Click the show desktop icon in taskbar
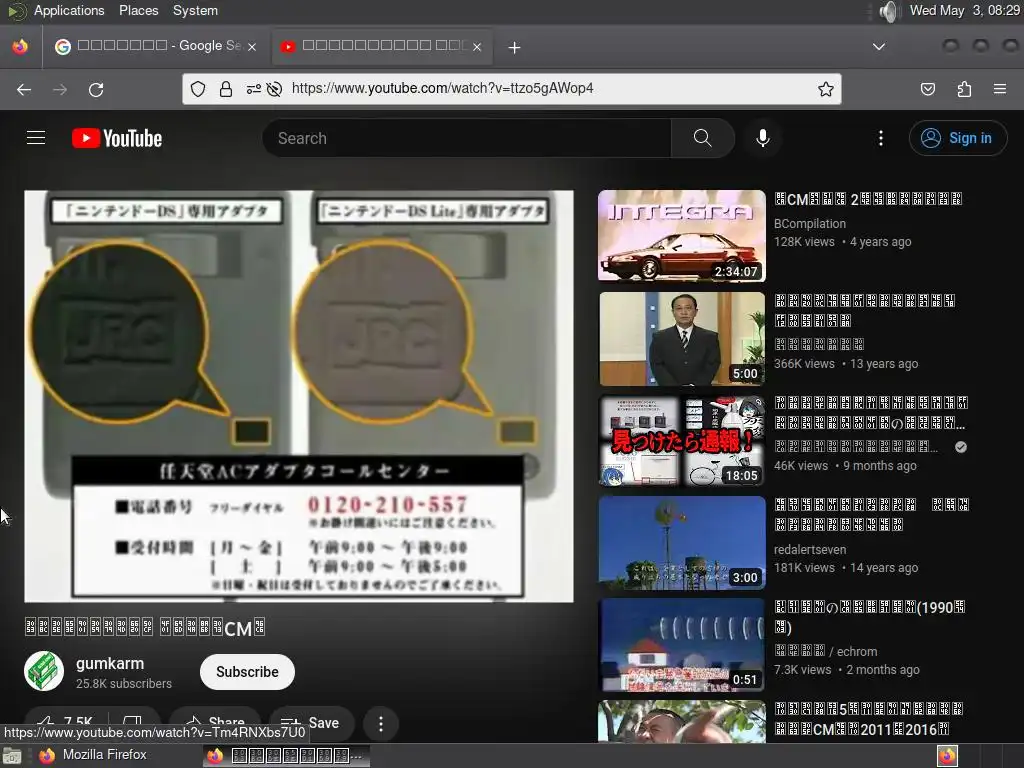 pos(12,756)
